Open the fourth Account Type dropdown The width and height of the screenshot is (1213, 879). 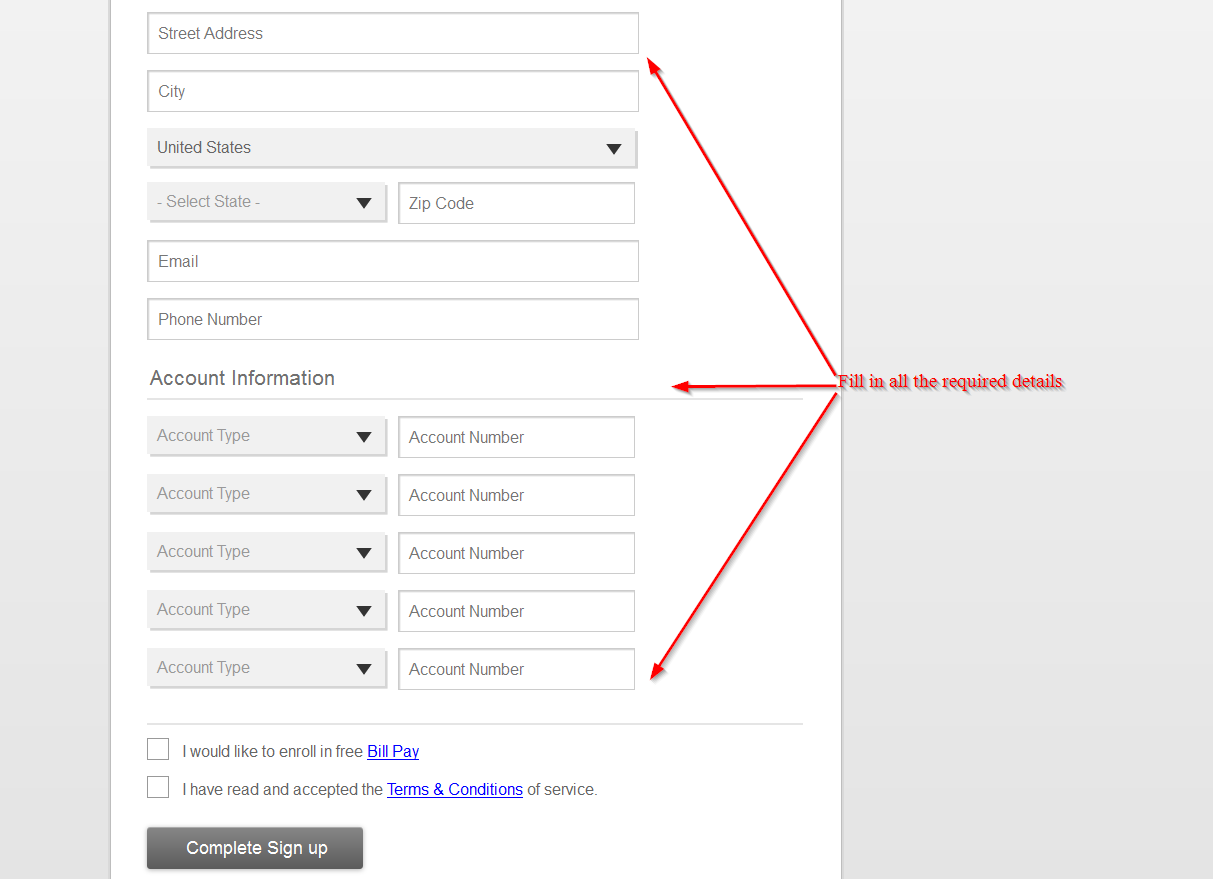click(266, 610)
